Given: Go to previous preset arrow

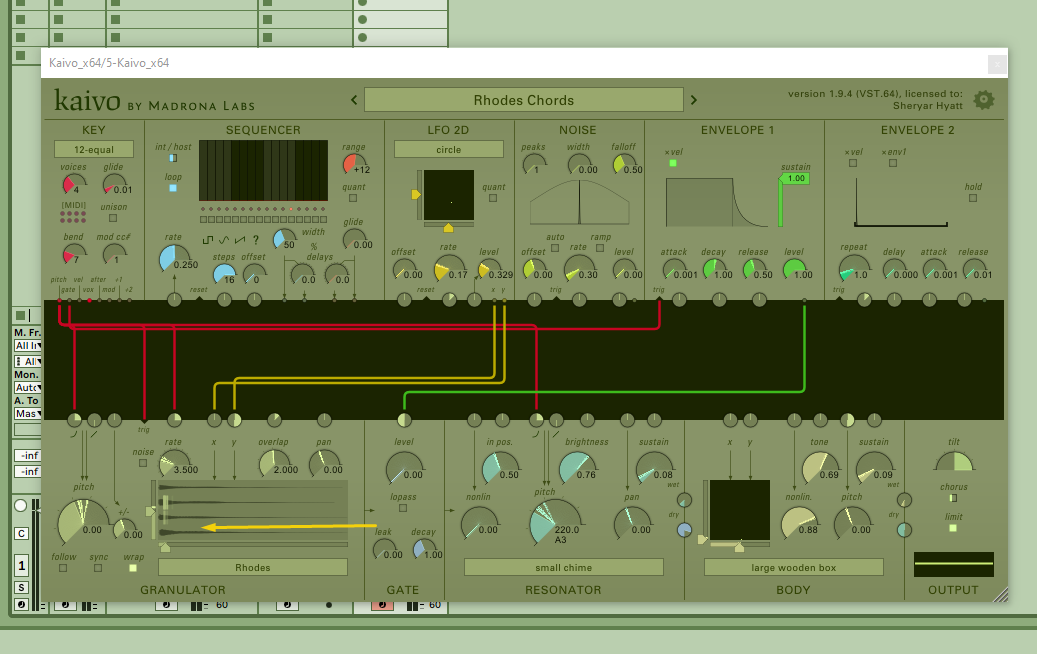Looking at the screenshot, I should point(354,100).
